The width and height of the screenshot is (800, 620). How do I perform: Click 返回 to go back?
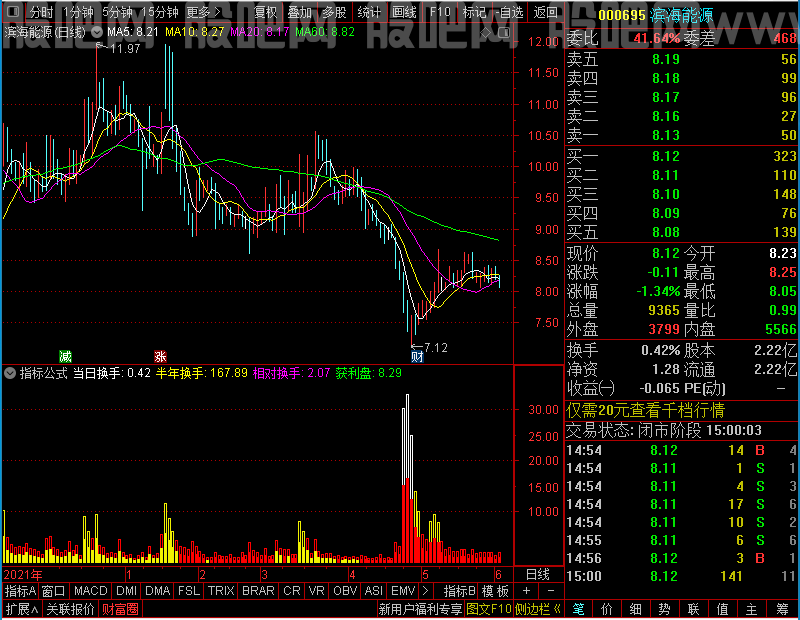point(545,12)
